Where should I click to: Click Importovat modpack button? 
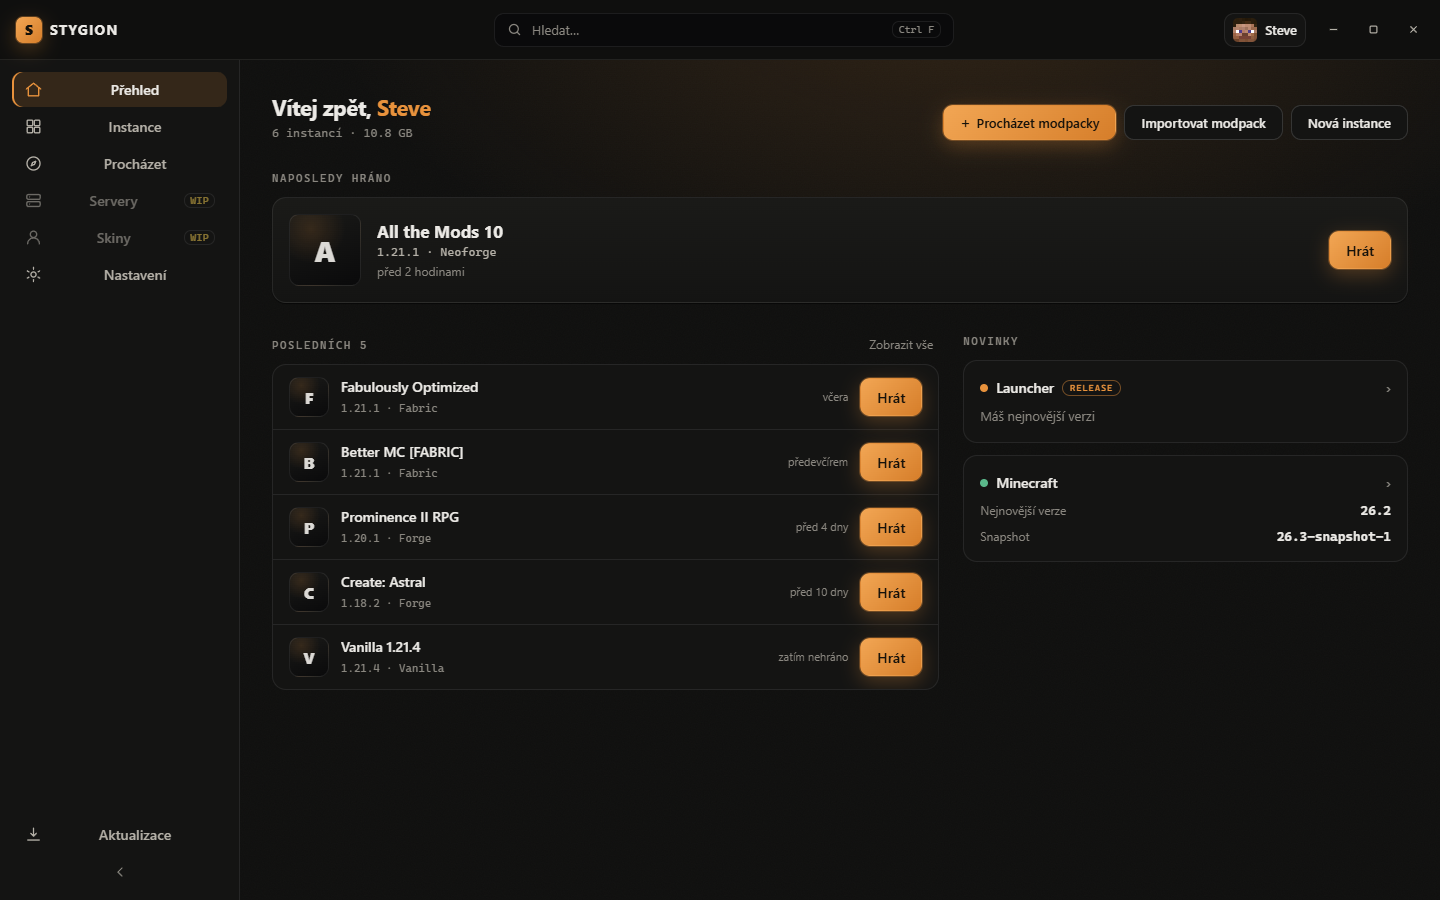1203,123
